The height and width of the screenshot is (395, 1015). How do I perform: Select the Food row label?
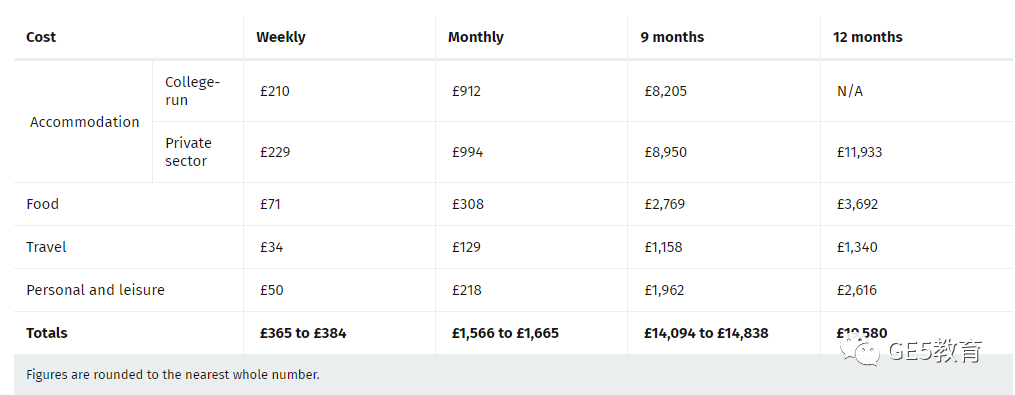(42, 204)
